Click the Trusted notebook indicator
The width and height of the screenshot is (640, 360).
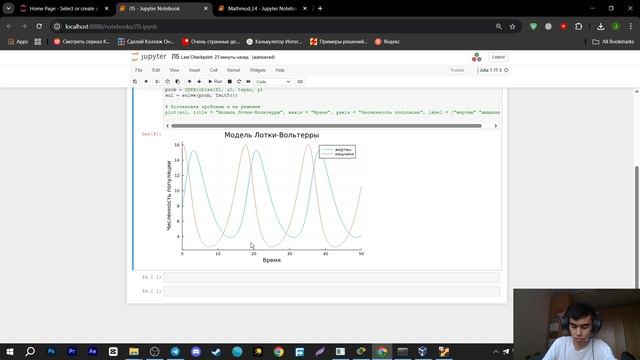pos(457,70)
